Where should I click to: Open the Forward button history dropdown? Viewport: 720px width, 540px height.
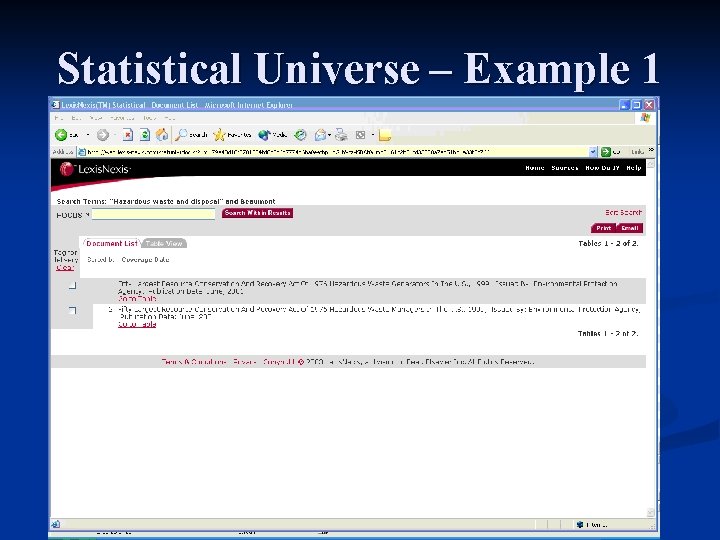115,135
